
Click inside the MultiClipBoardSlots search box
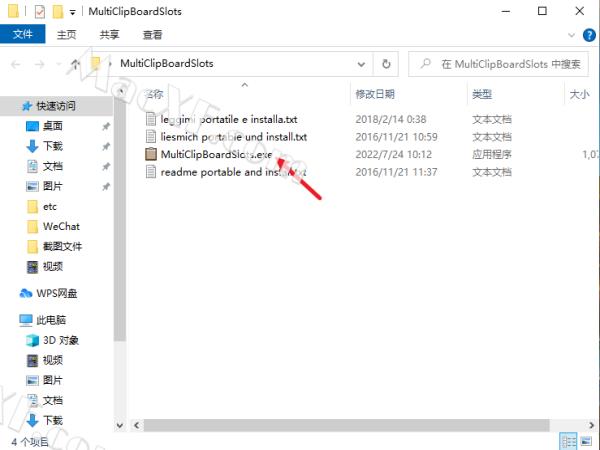(498, 64)
